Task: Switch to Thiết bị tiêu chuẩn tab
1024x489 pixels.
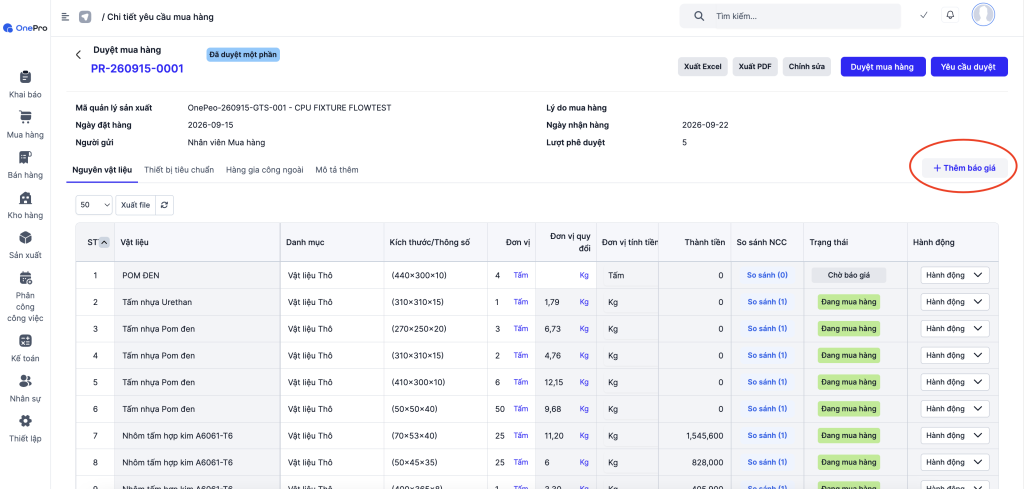Action: click(179, 170)
